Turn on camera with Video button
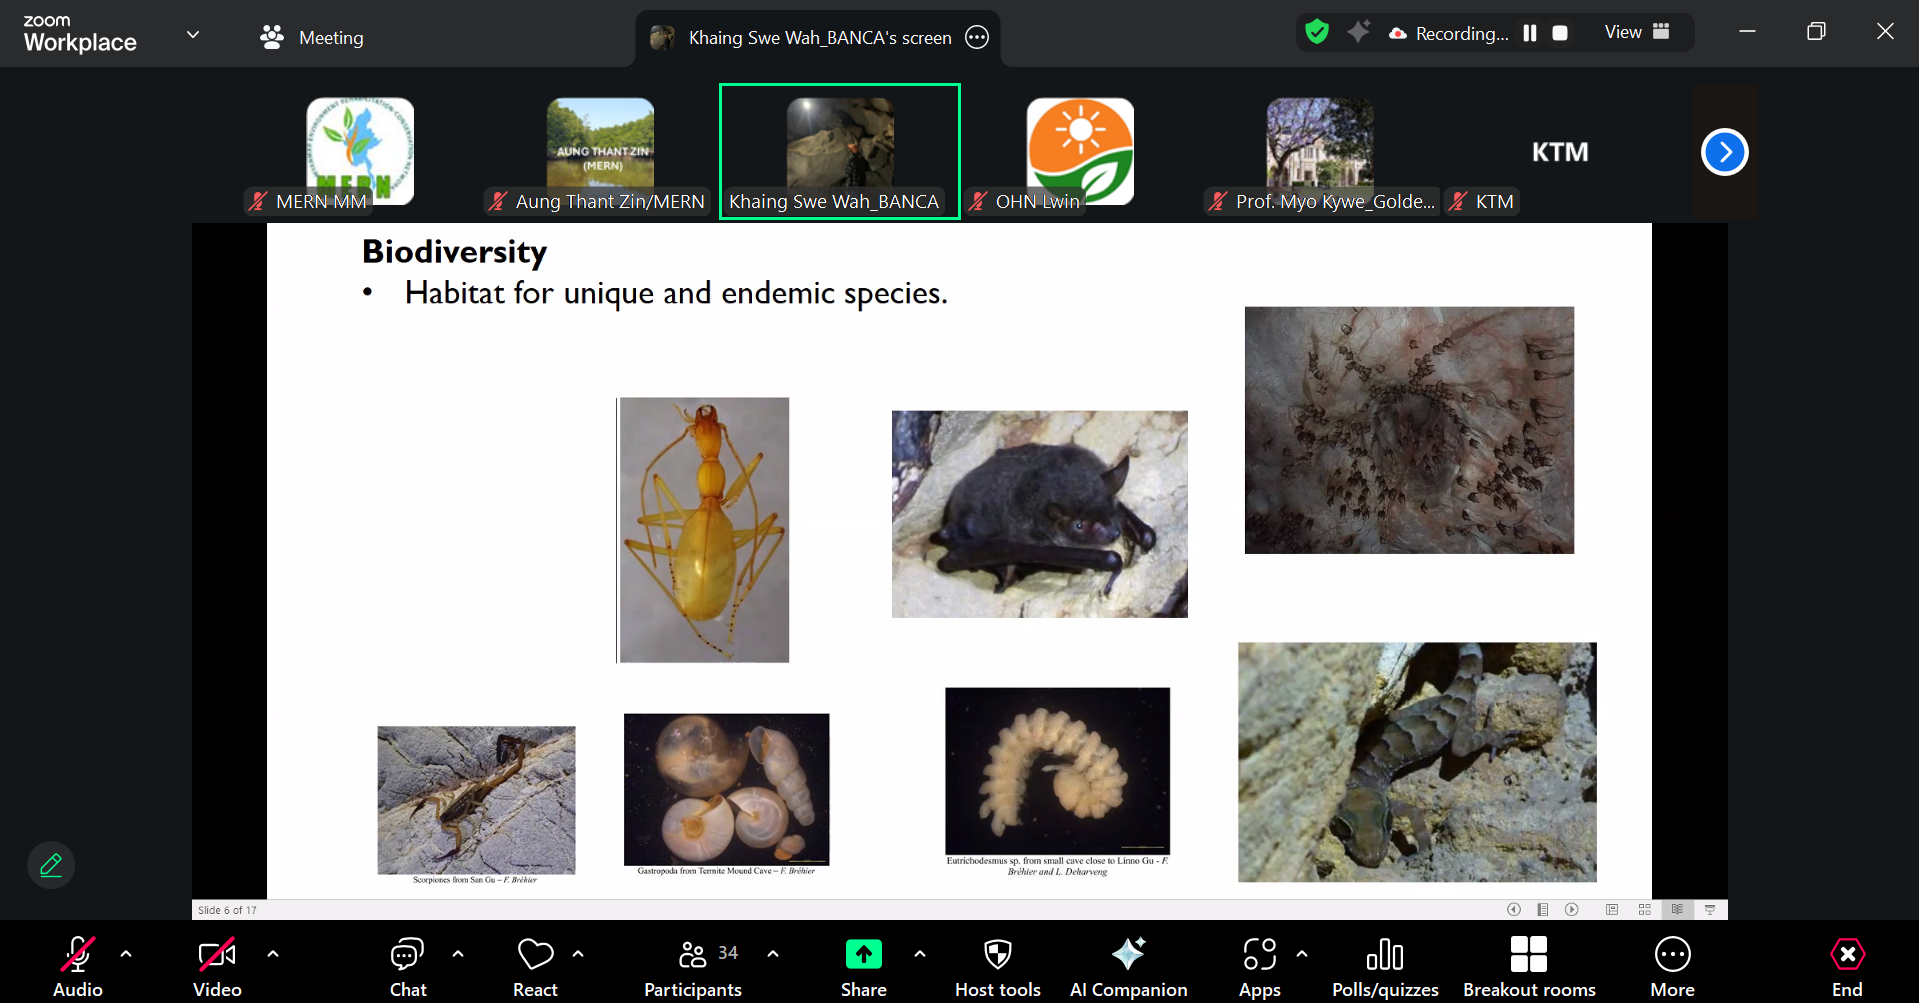This screenshot has height=1003, width=1919. click(217, 965)
